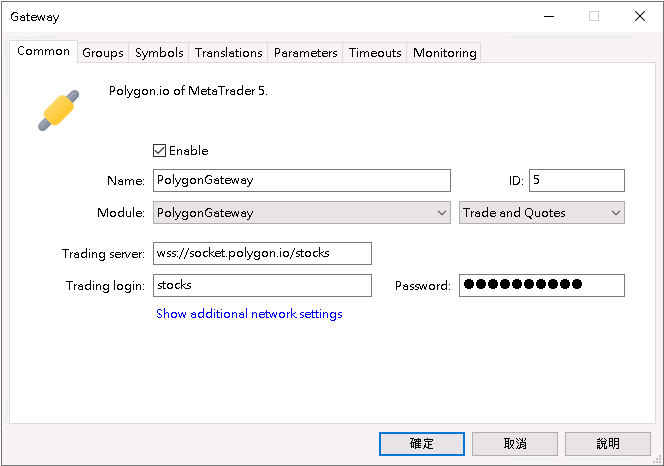Select the Parameters tab

click(305, 53)
